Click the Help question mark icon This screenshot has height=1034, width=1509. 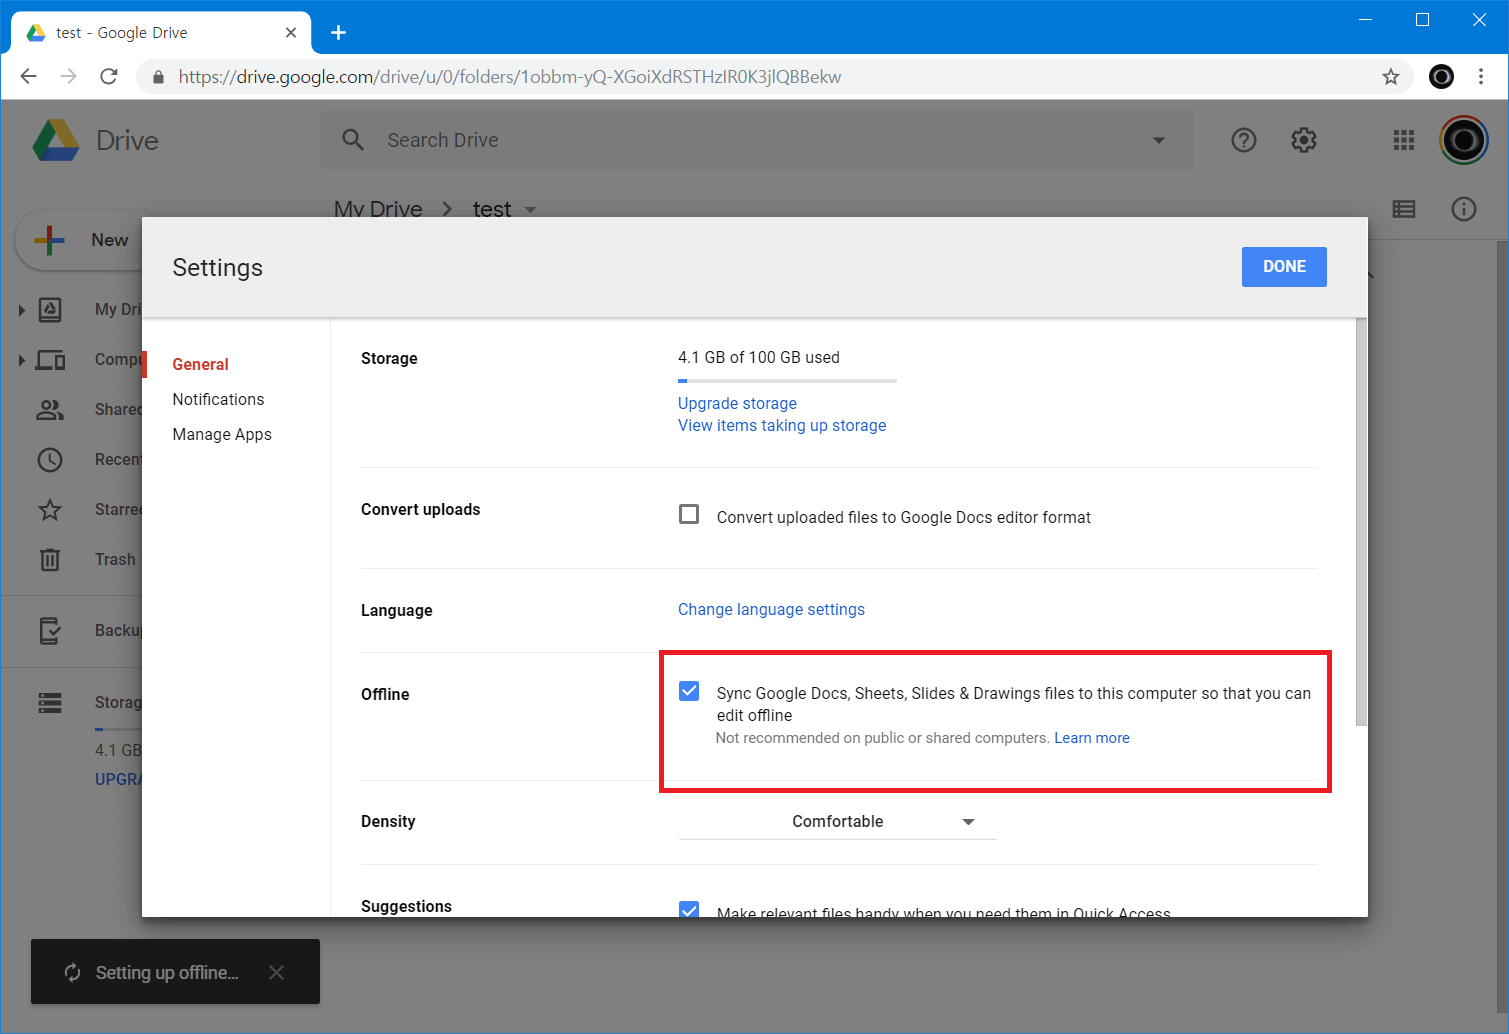1243,140
